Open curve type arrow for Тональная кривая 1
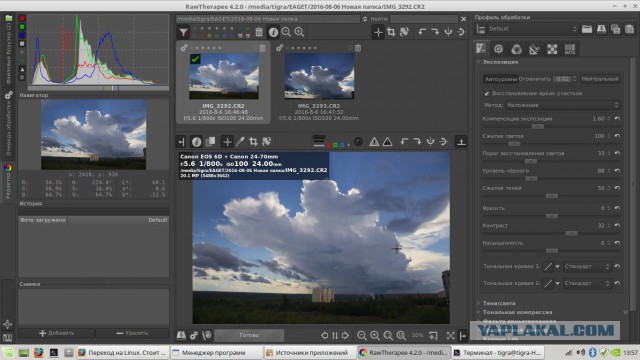640x360 pixels. (x=557, y=267)
